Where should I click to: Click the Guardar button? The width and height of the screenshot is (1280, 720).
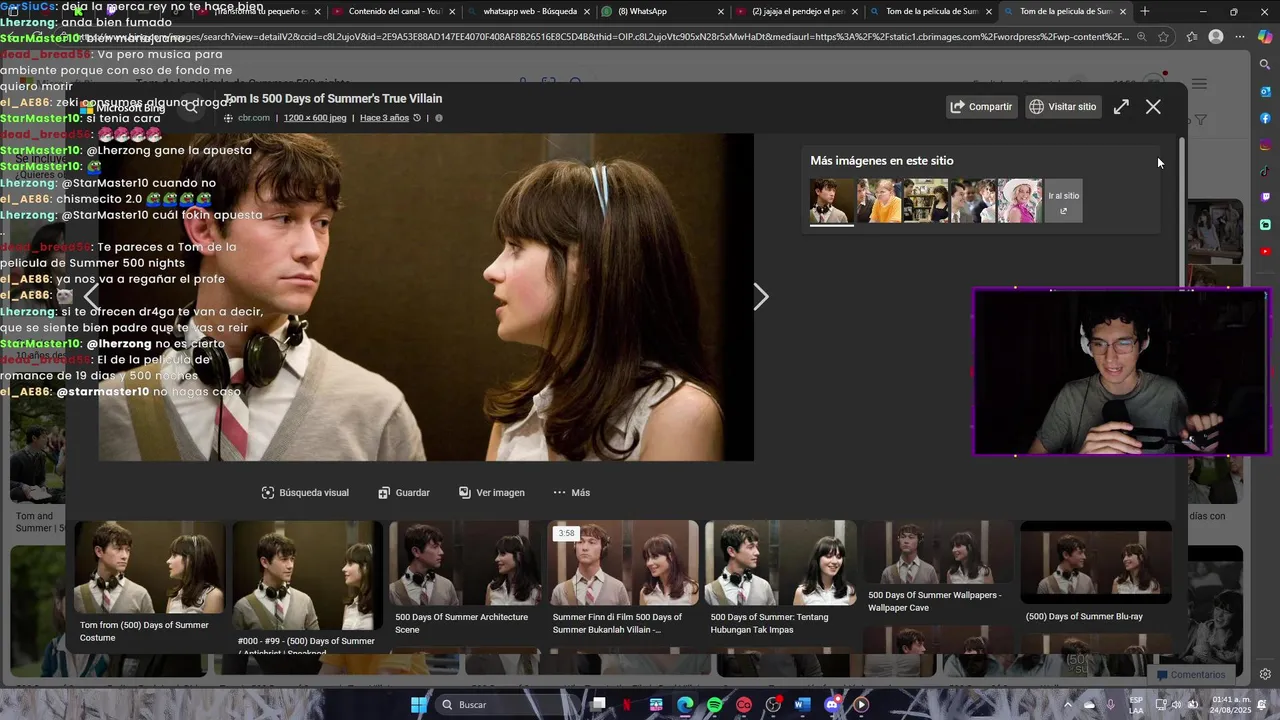[x=403, y=493]
